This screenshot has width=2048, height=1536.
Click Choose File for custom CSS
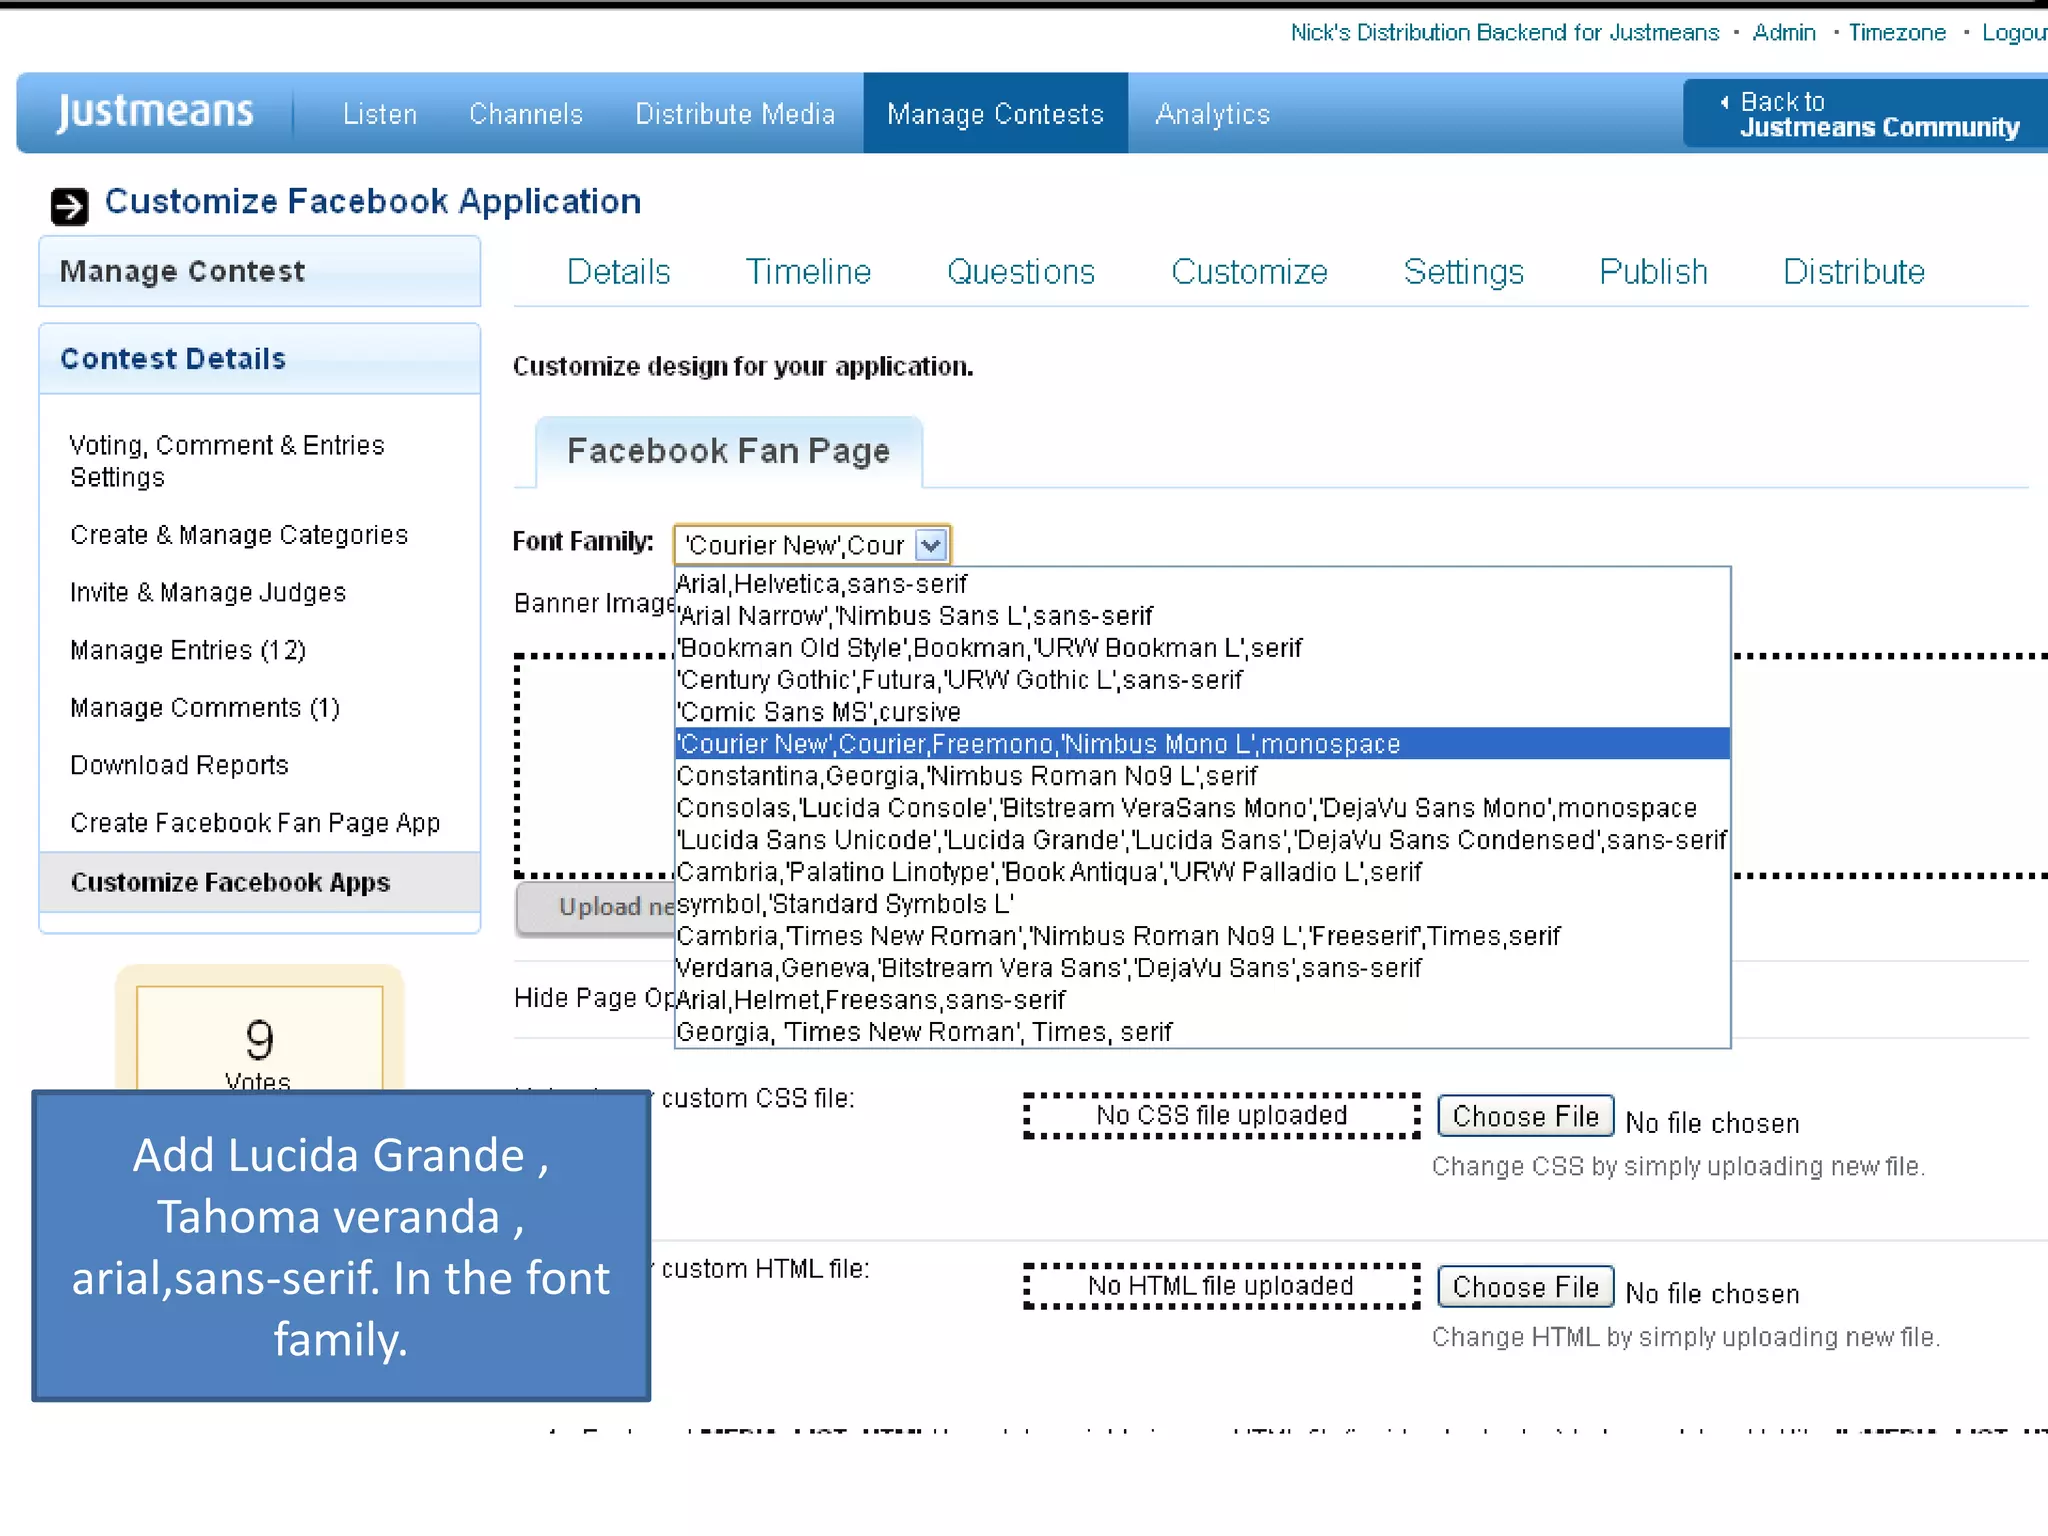point(1525,1116)
